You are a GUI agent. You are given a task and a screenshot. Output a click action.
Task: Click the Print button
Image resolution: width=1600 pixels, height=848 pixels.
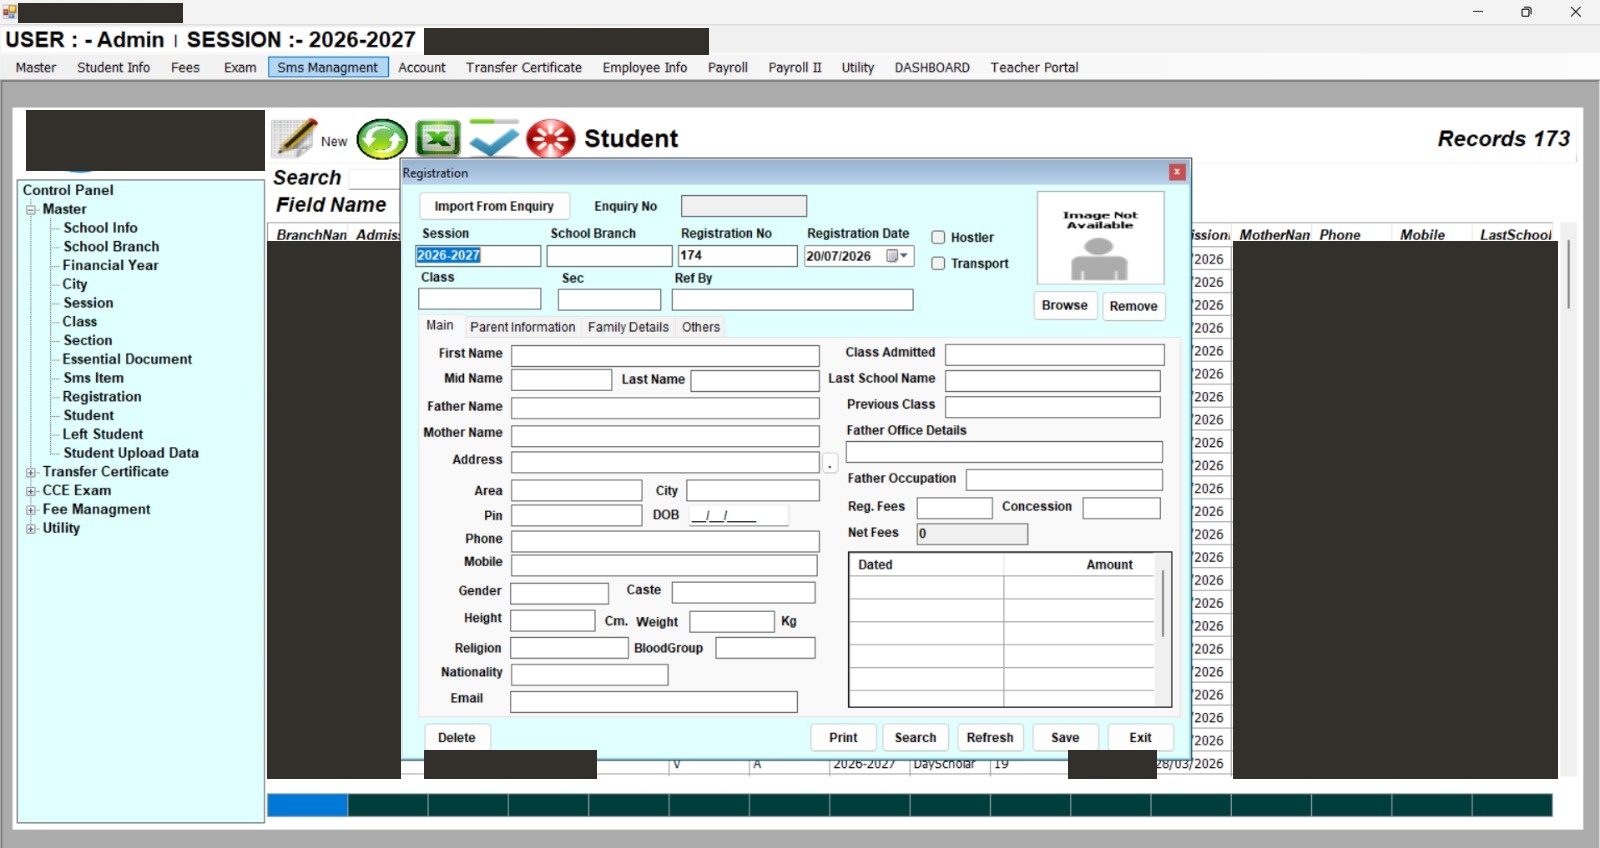[x=843, y=737]
